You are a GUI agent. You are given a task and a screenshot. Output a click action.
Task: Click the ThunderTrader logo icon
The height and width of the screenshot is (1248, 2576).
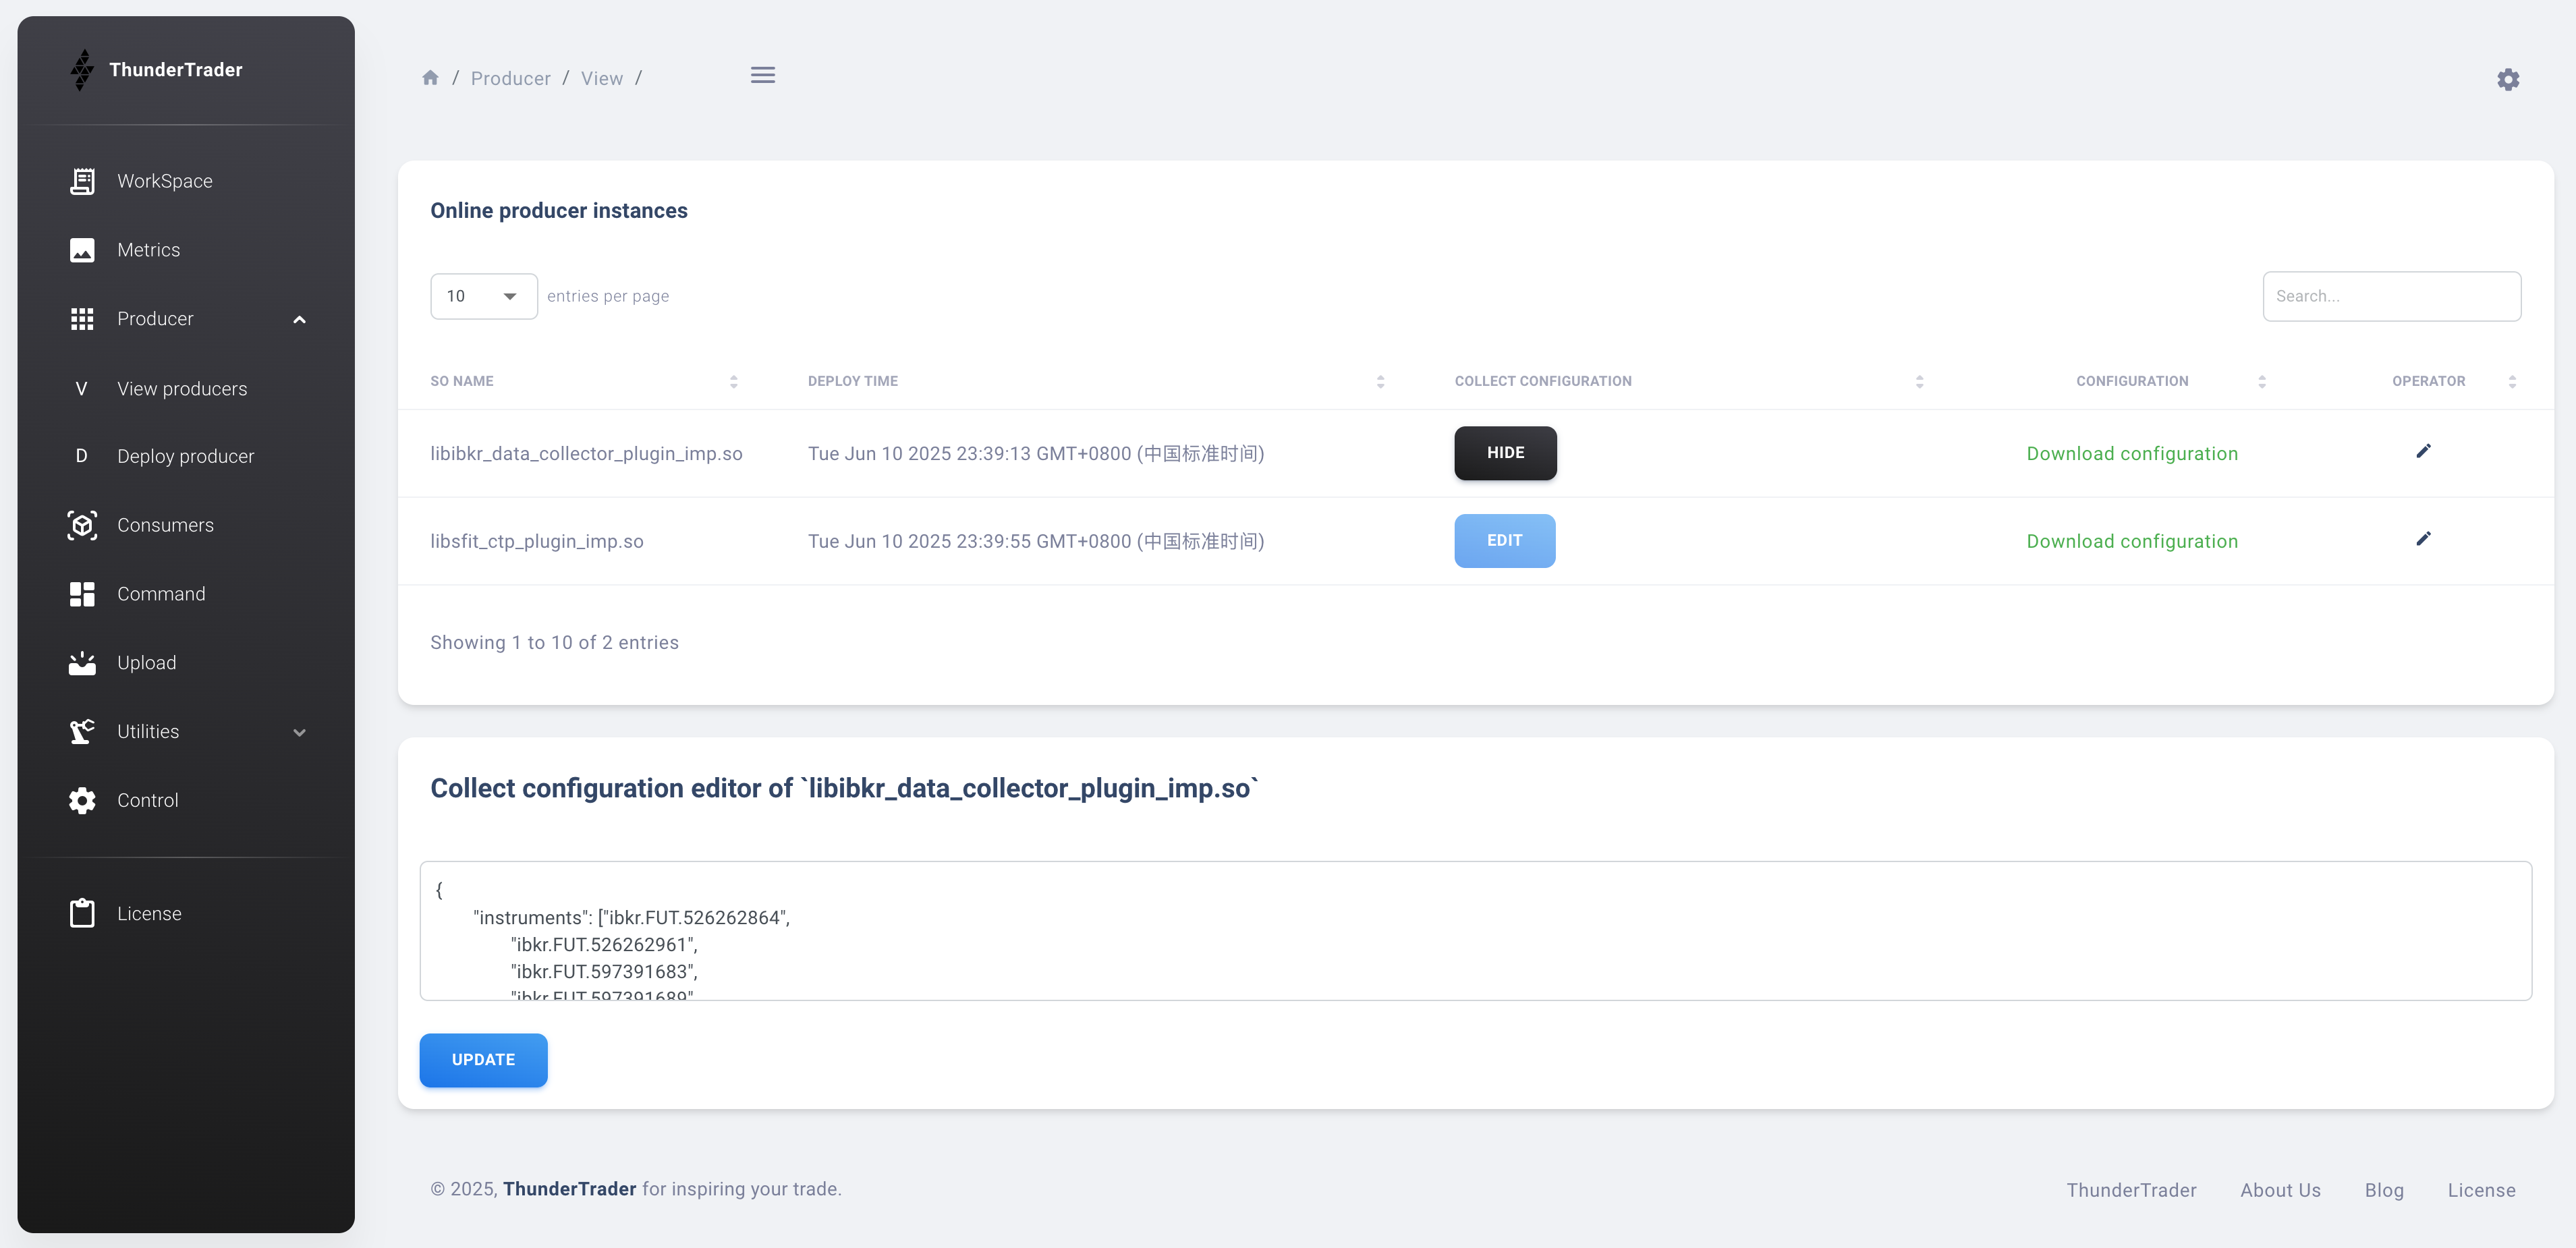point(82,69)
